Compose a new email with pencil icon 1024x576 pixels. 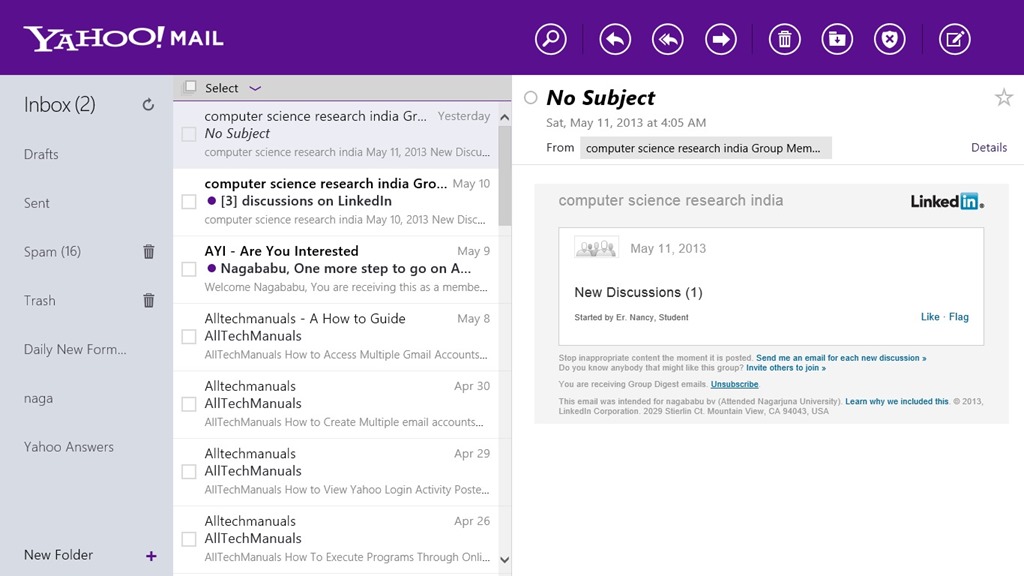click(954, 39)
